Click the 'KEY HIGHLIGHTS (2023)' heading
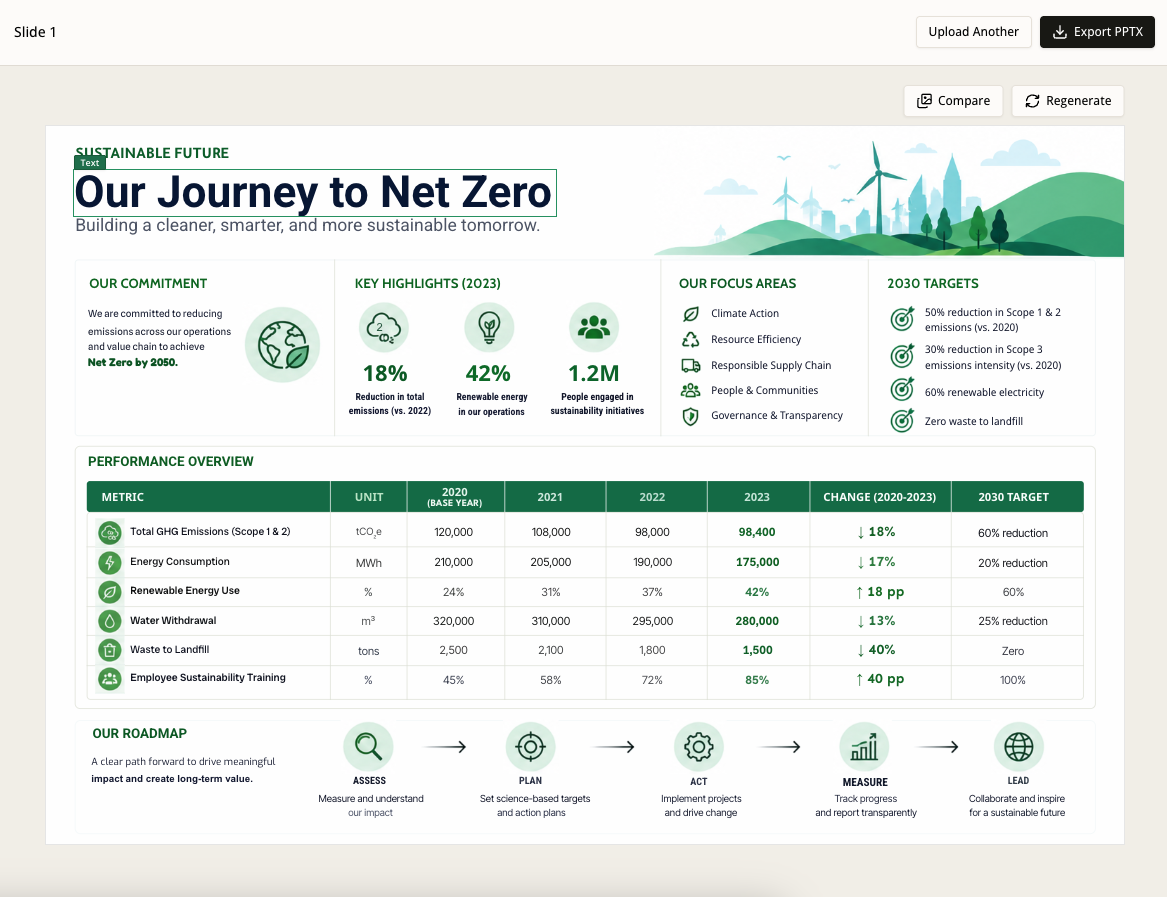Viewport: 1167px width, 897px height. [428, 284]
